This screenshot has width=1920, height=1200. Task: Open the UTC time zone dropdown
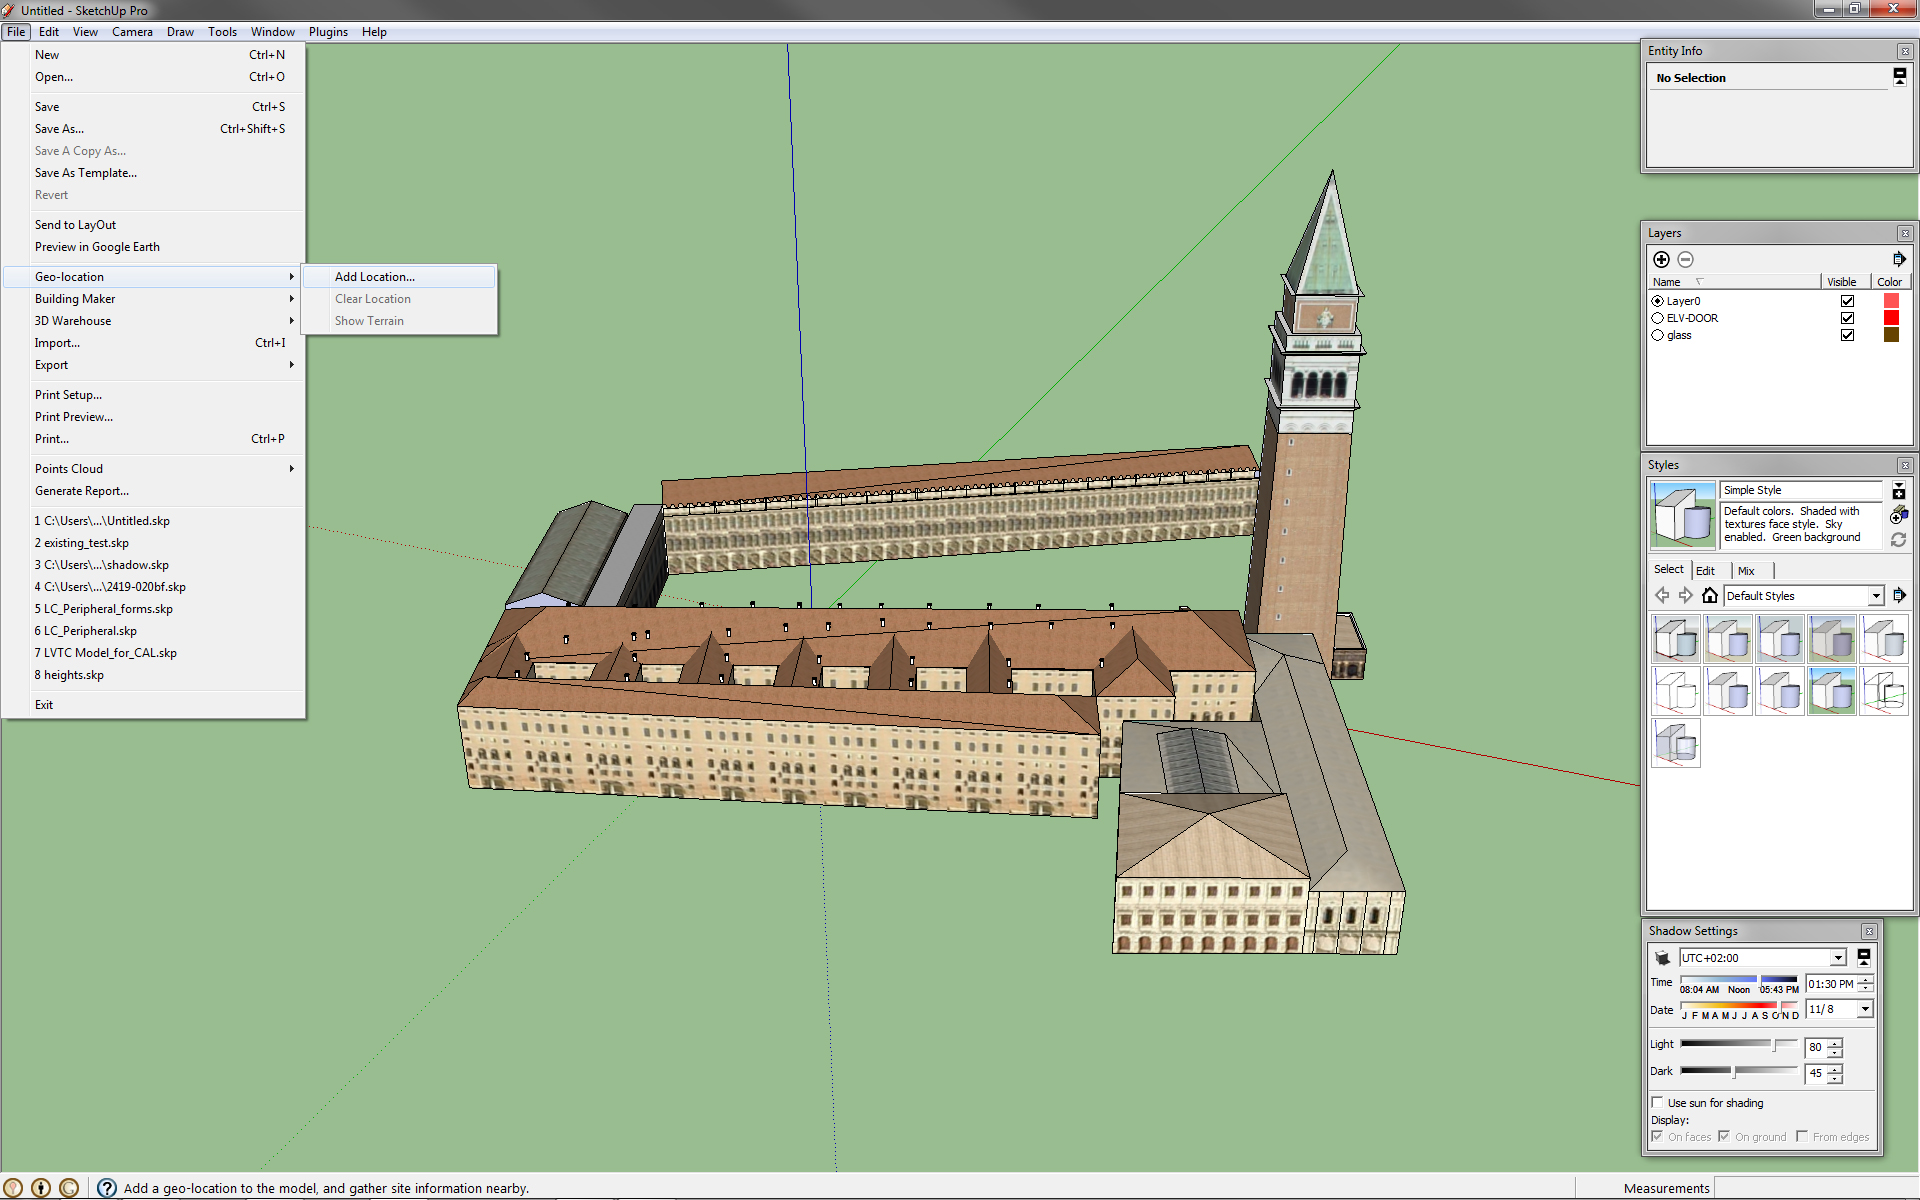tap(1838, 958)
